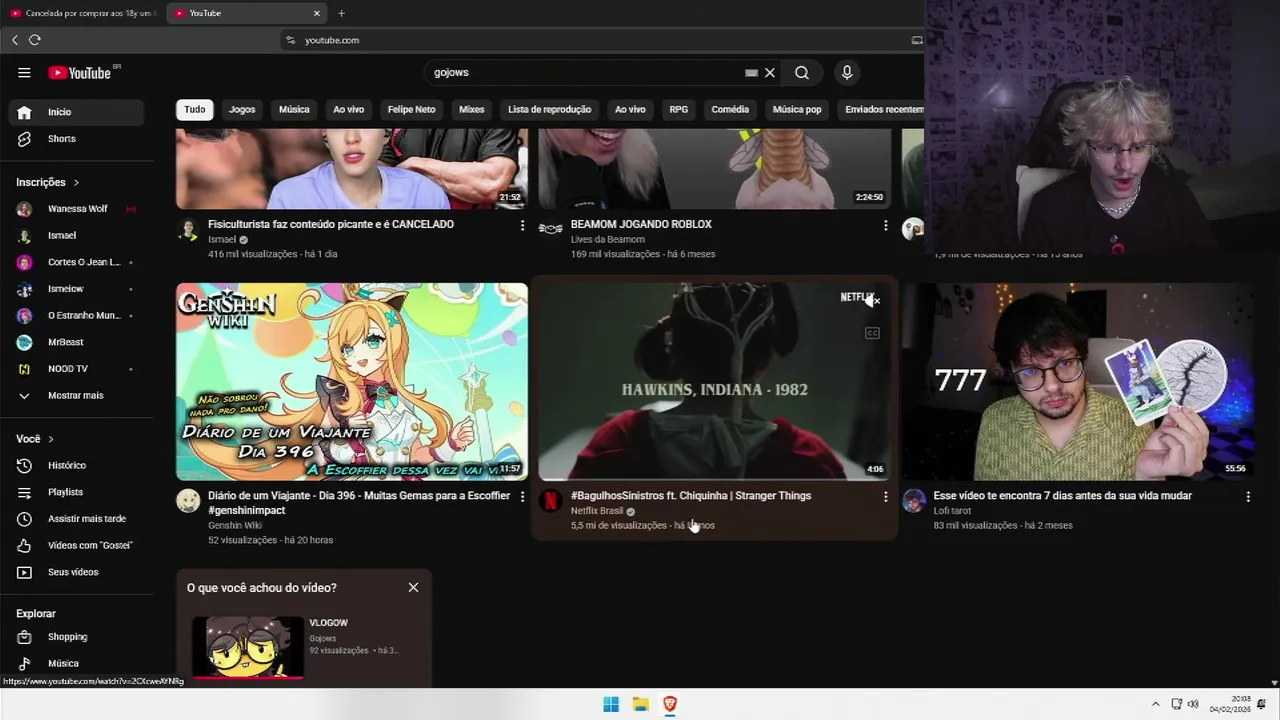Select the Jogos filter chip
Viewport: 1280px width, 720px height.
coord(242,109)
